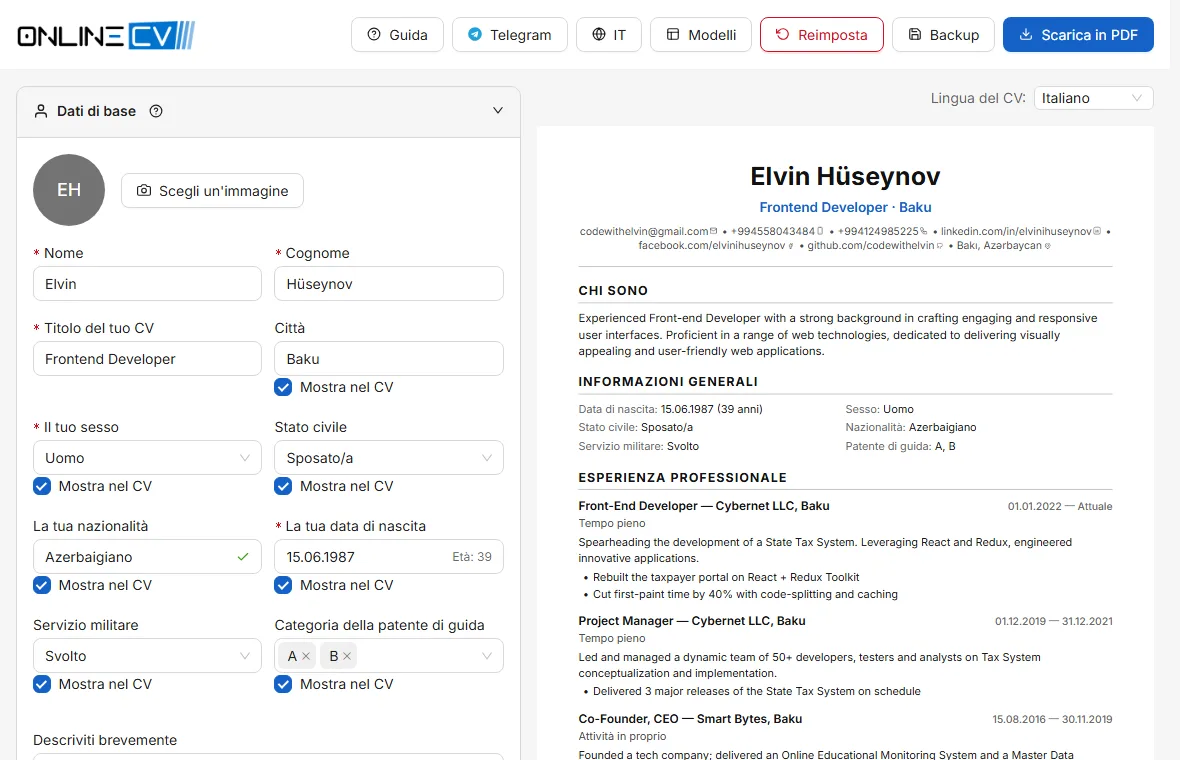Remove the A licence category tag

pos(306,656)
